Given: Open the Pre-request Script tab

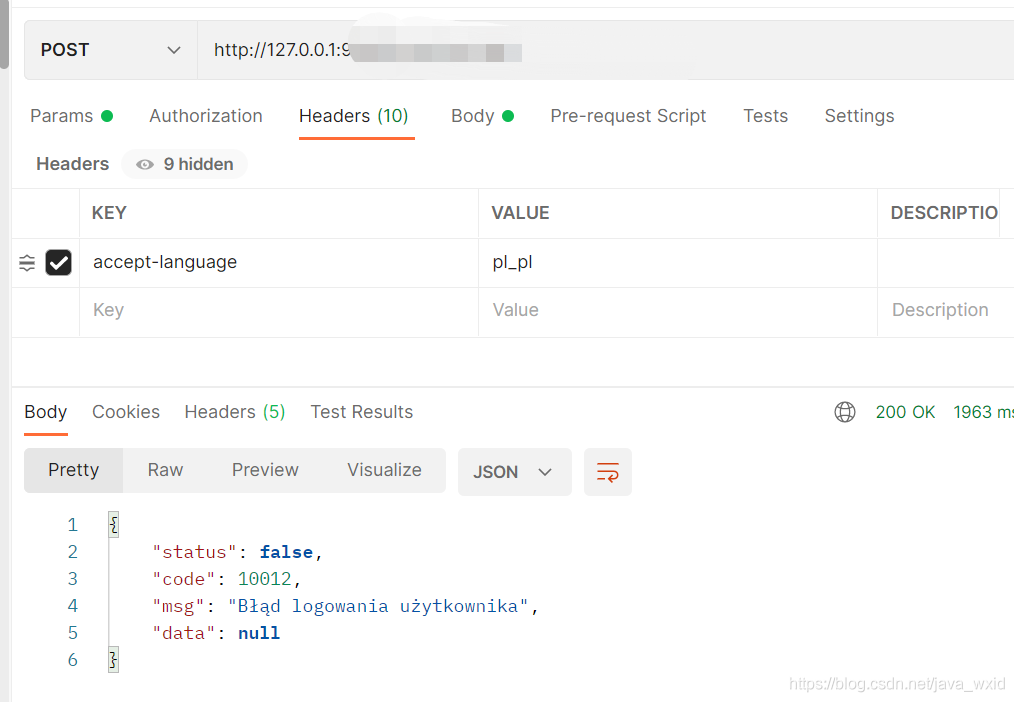Looking at the screenshot, I should [x=628, y=116].
